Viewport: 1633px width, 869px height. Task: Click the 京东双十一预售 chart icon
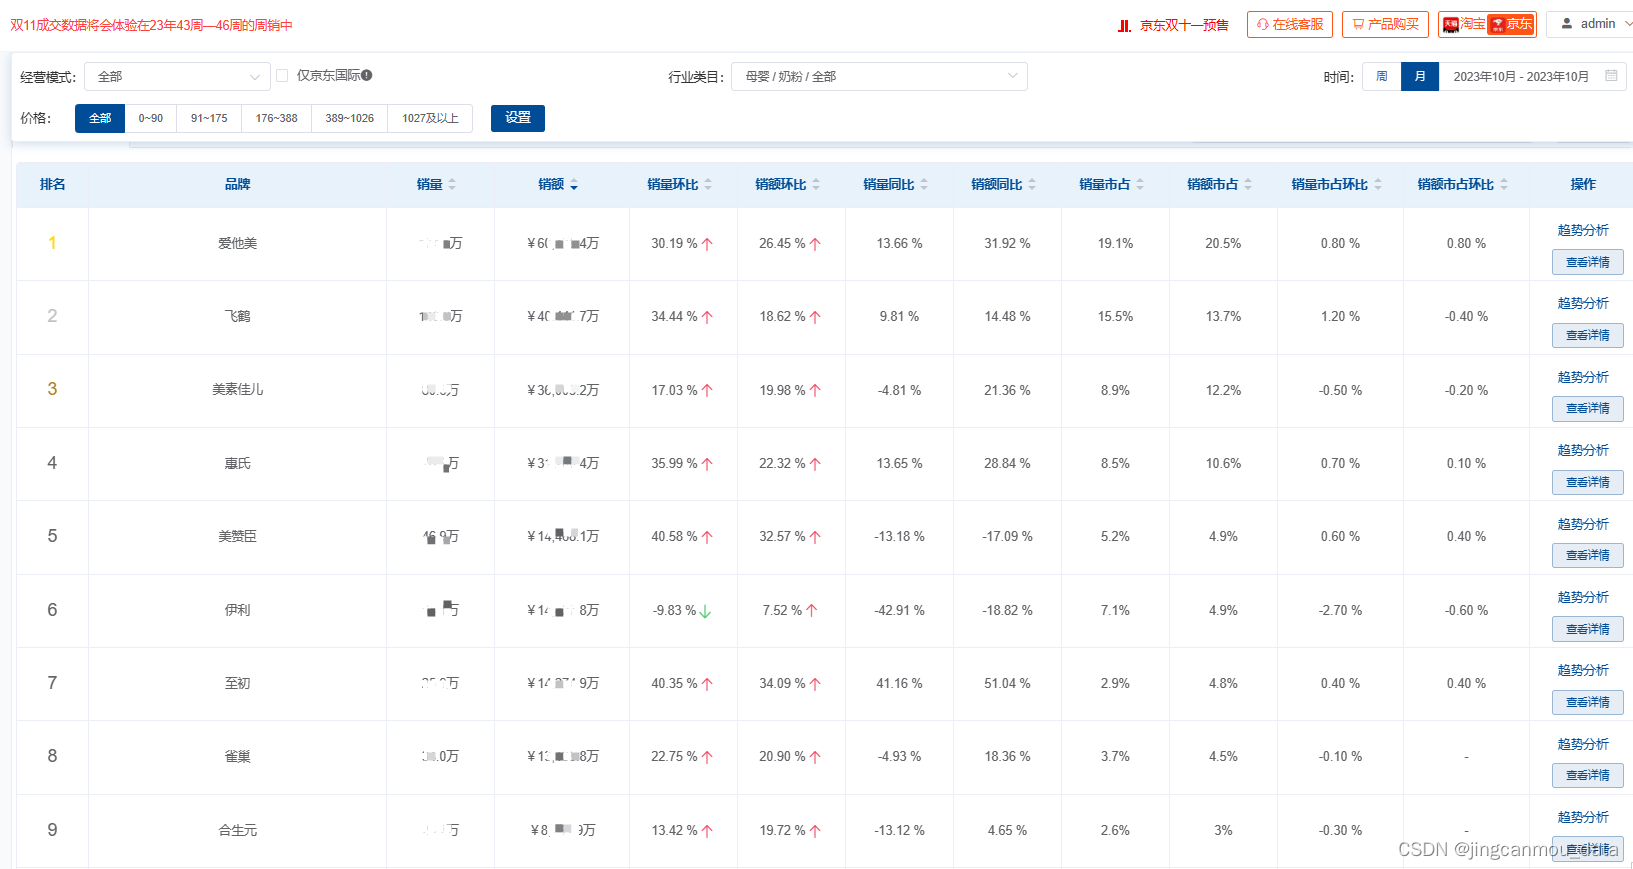1124,26
